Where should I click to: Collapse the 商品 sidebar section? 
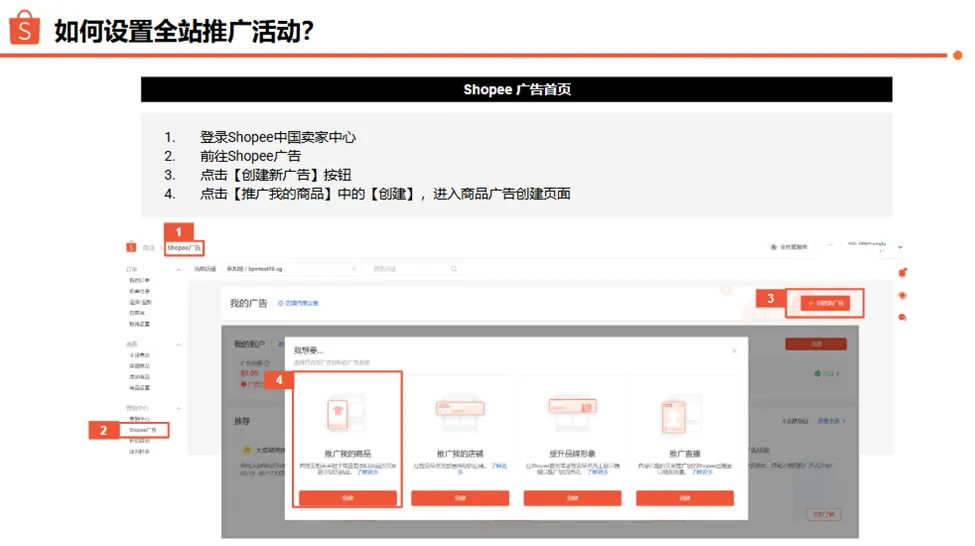tap(178, 345)
